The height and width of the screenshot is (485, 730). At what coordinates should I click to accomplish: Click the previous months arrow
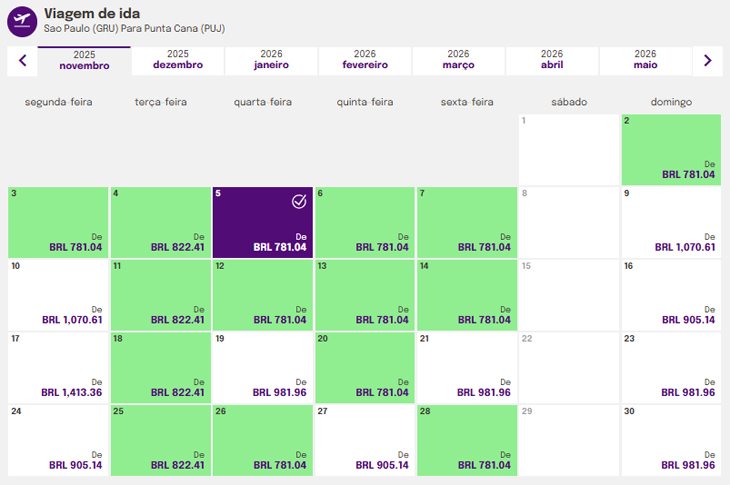coord(22,60)
